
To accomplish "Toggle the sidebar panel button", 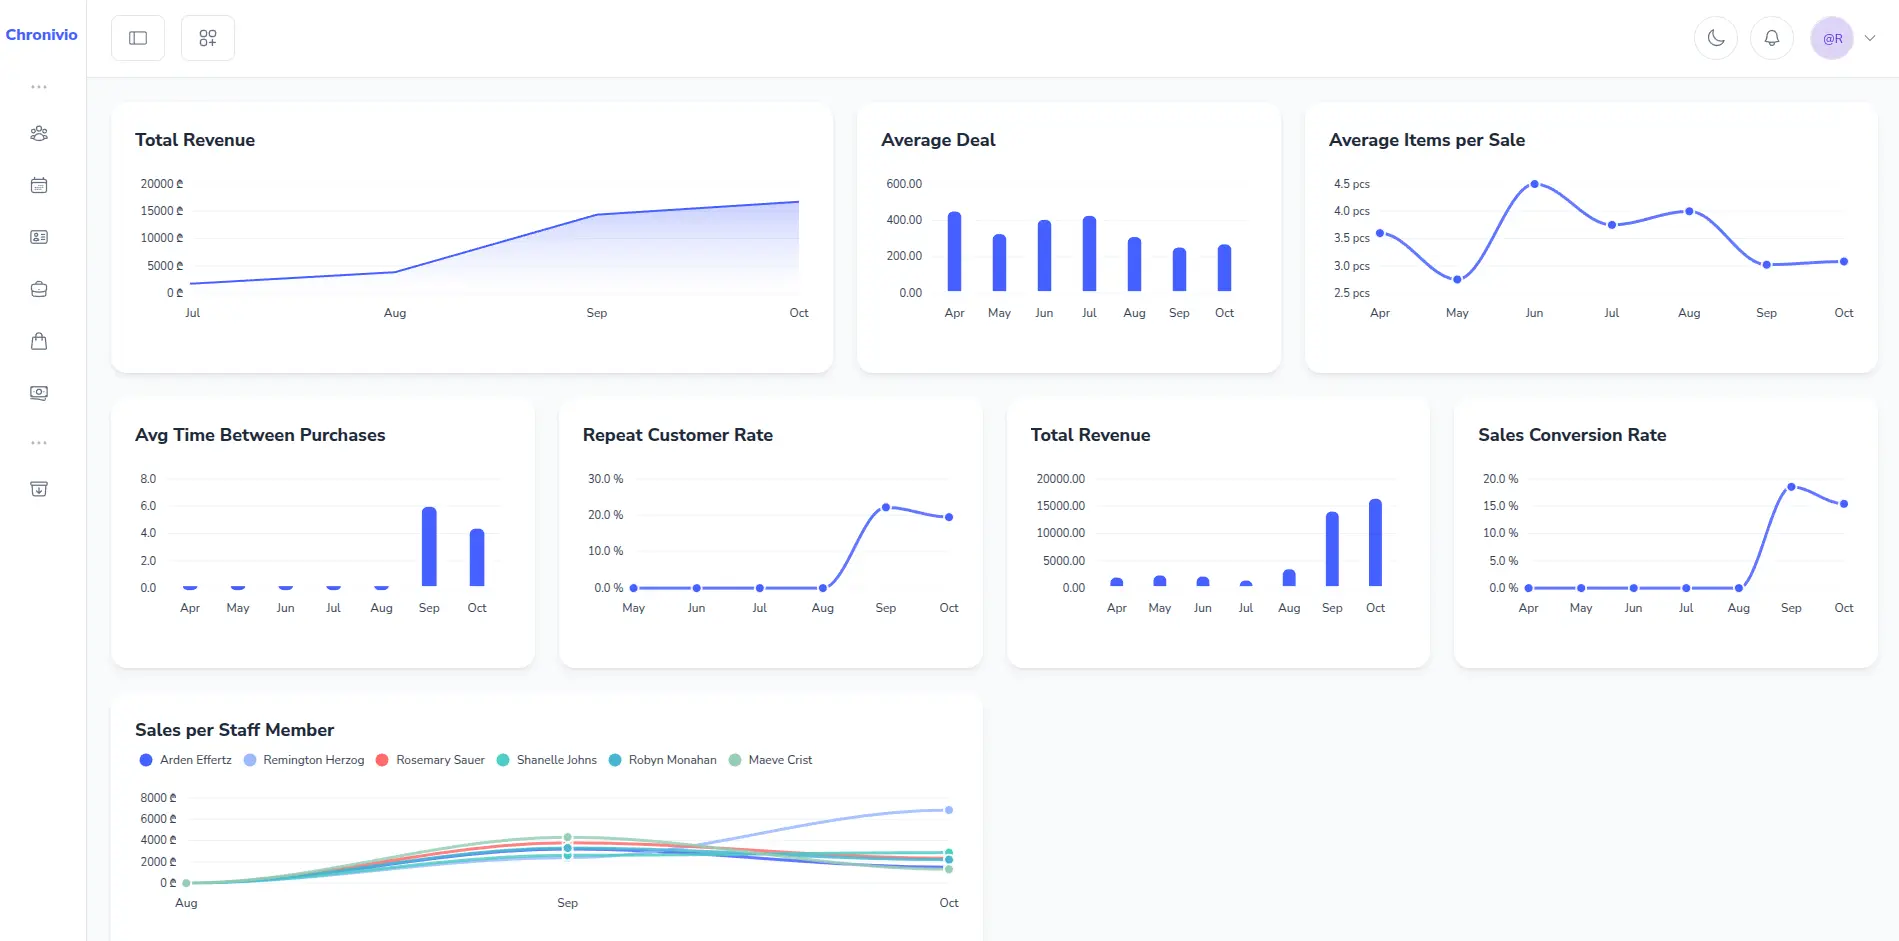I will coord(138,39).
